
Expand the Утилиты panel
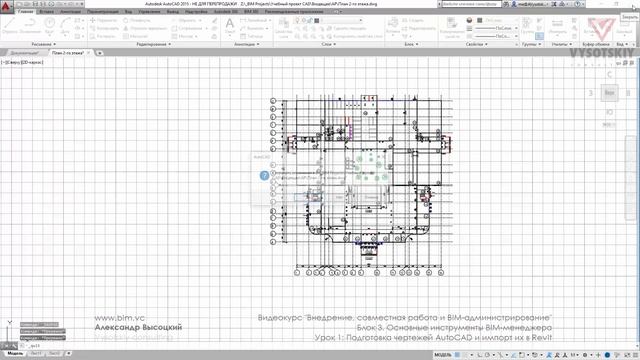click(562, 44)
